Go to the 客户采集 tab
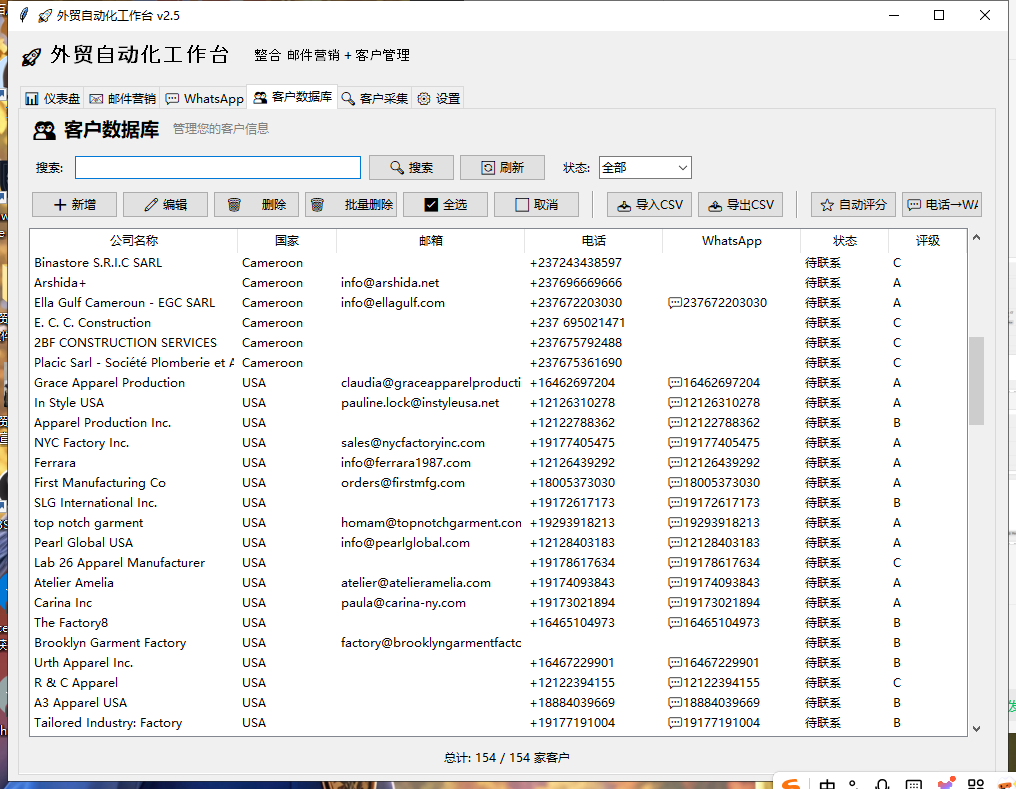Image resolution: width=1016 pixels, height=789 pixels. click(x=375, y=98)
